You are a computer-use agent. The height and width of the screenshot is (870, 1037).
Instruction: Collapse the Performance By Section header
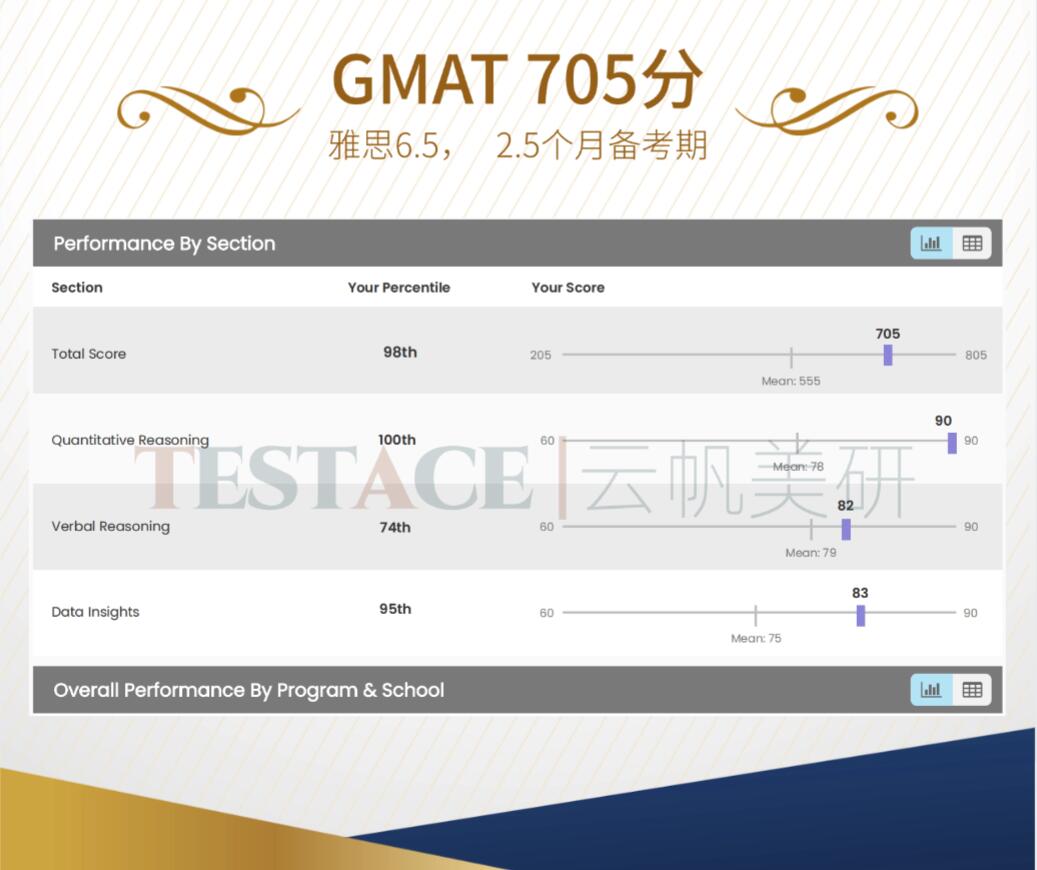tap(164, 244)
